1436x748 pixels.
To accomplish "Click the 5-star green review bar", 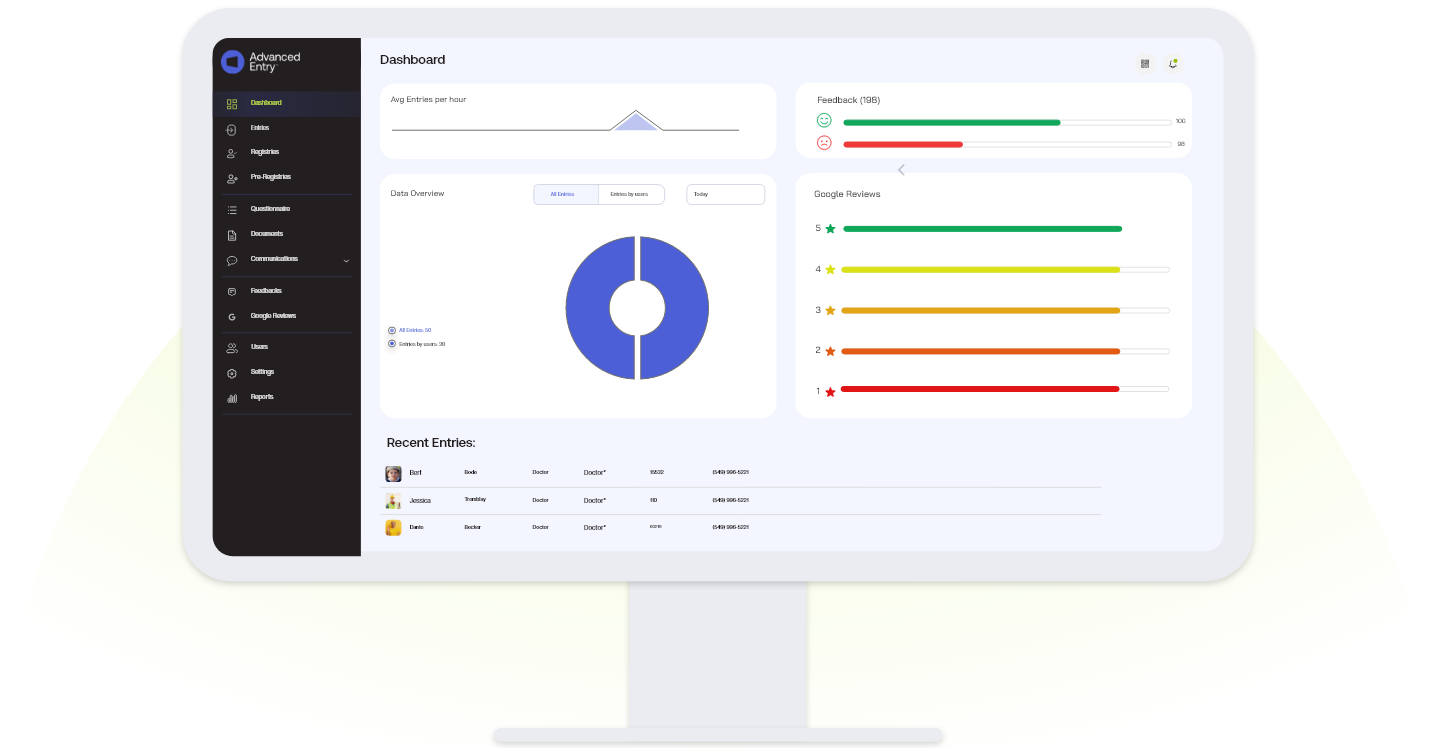I will pos(982,229).
